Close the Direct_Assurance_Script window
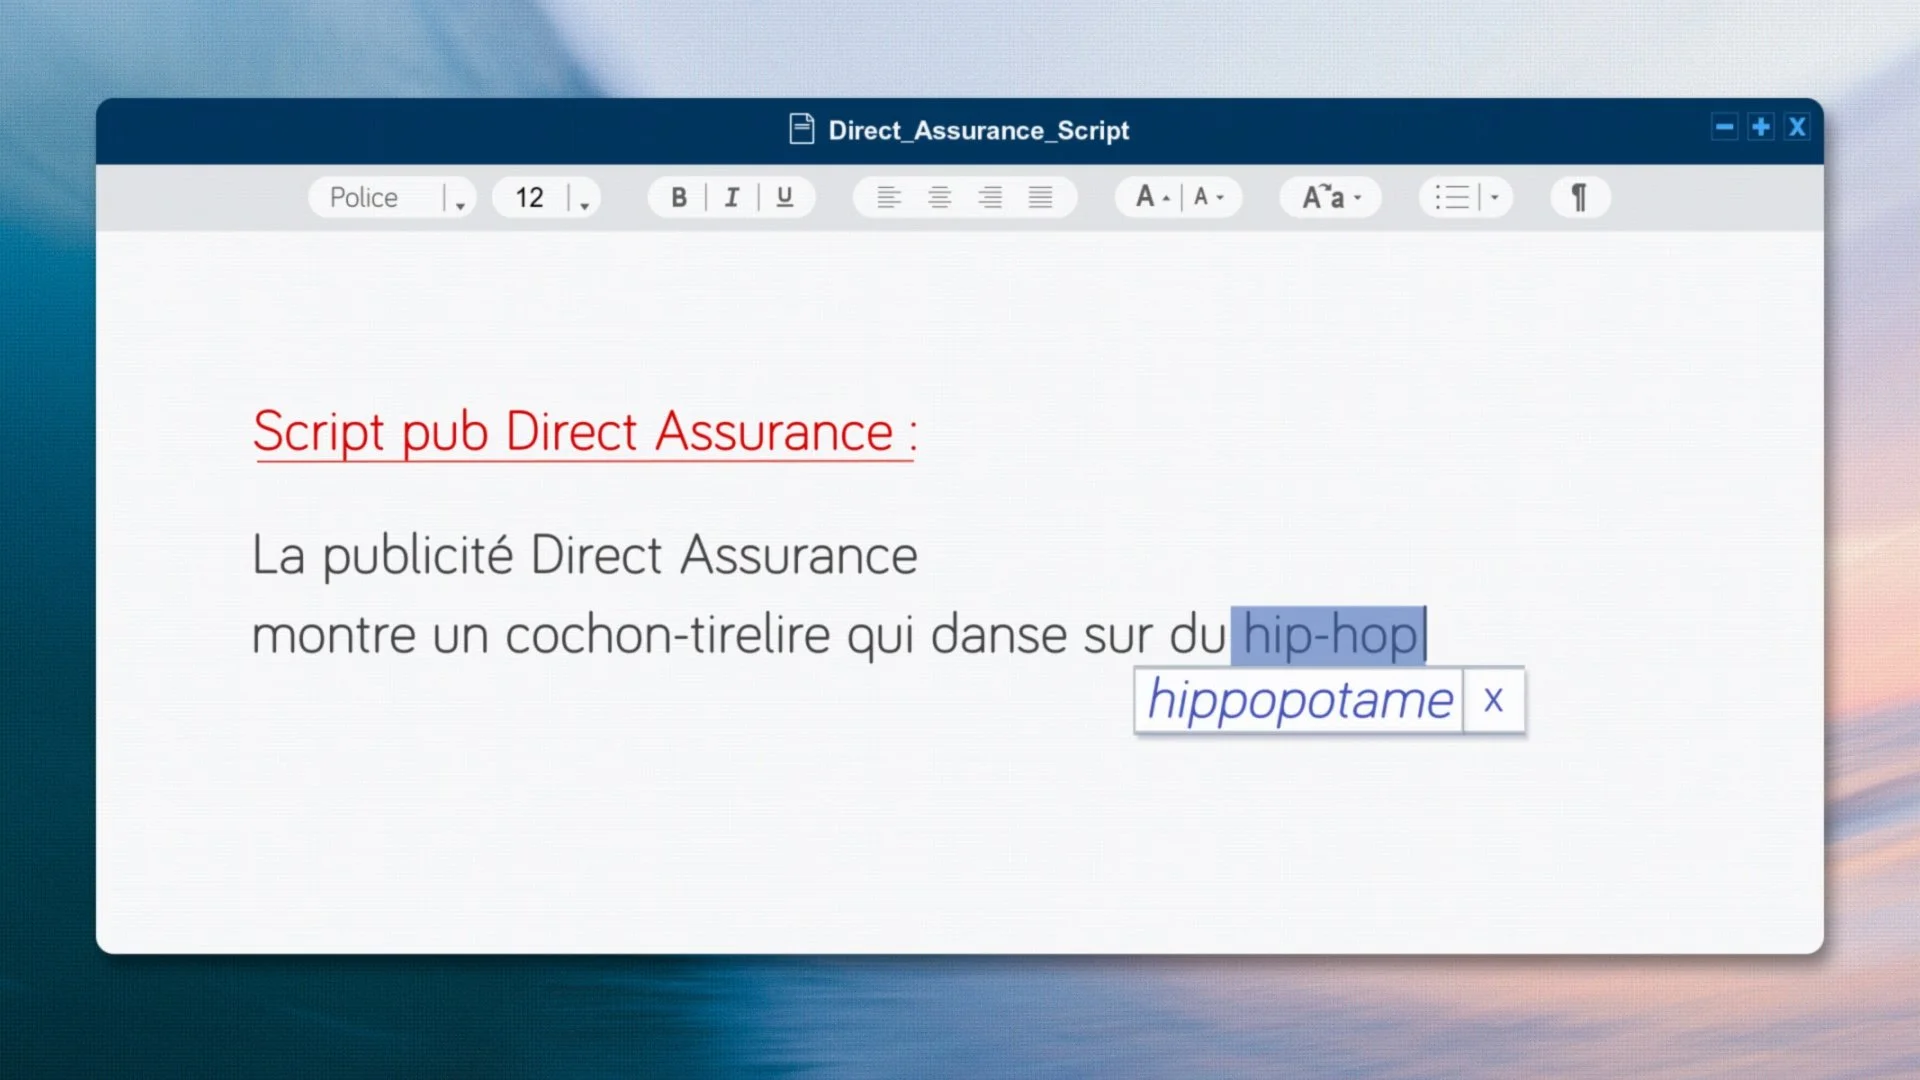The height and width of the screenshot is (1080, 1920). point(1797,127)
